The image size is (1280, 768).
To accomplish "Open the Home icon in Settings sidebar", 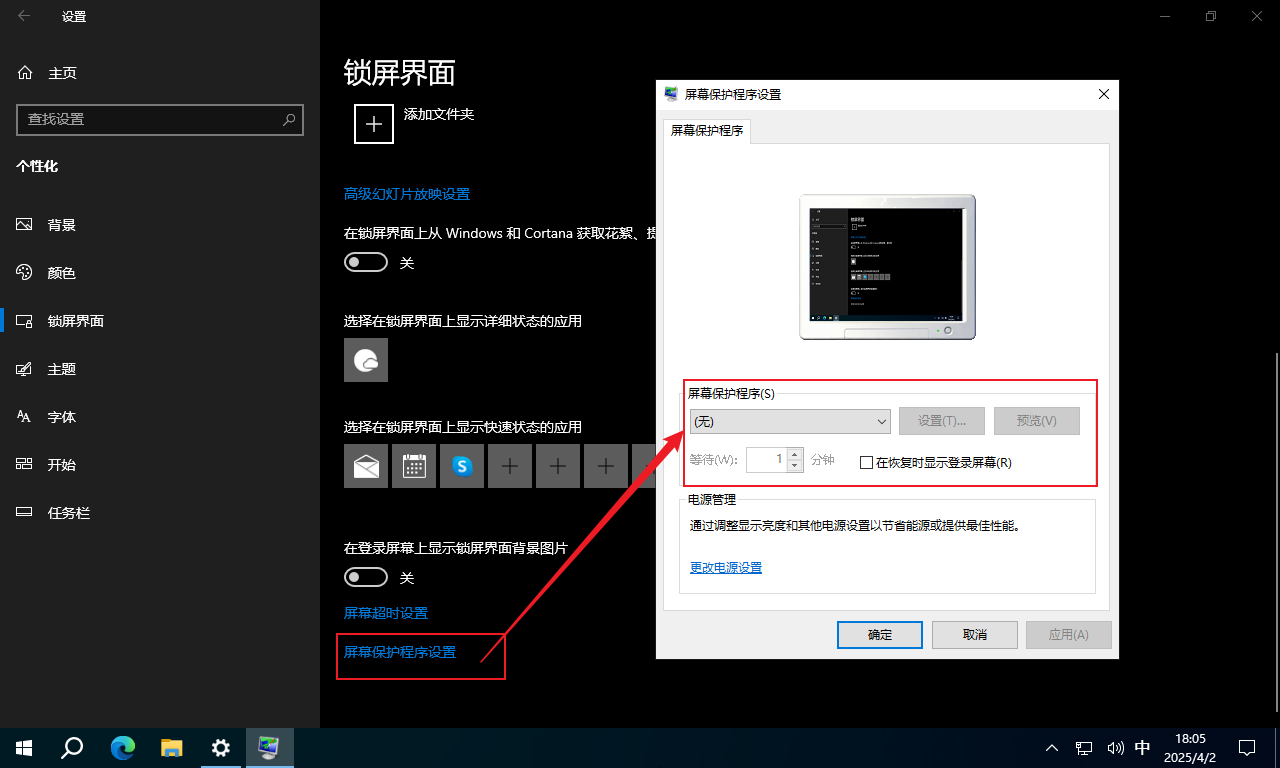I will pyautogui.click(x=25, y=73).
